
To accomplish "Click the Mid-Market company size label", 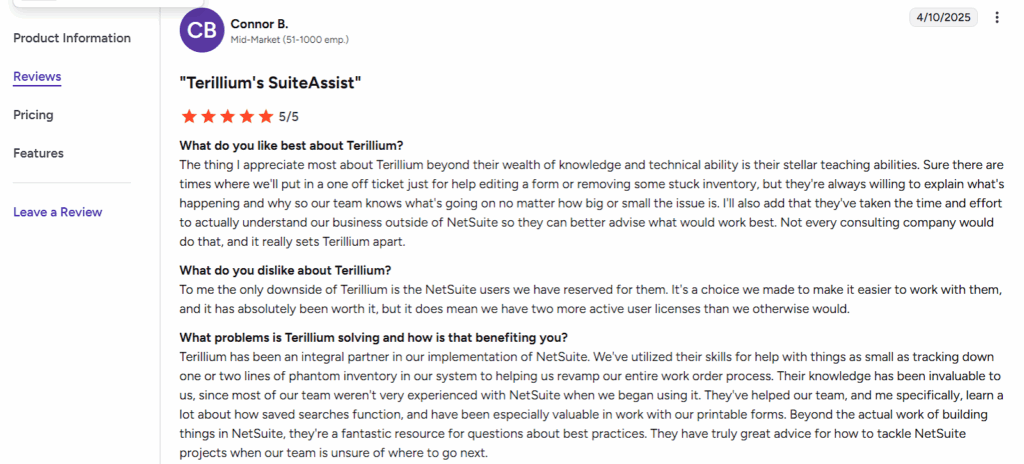I will 289,40.
